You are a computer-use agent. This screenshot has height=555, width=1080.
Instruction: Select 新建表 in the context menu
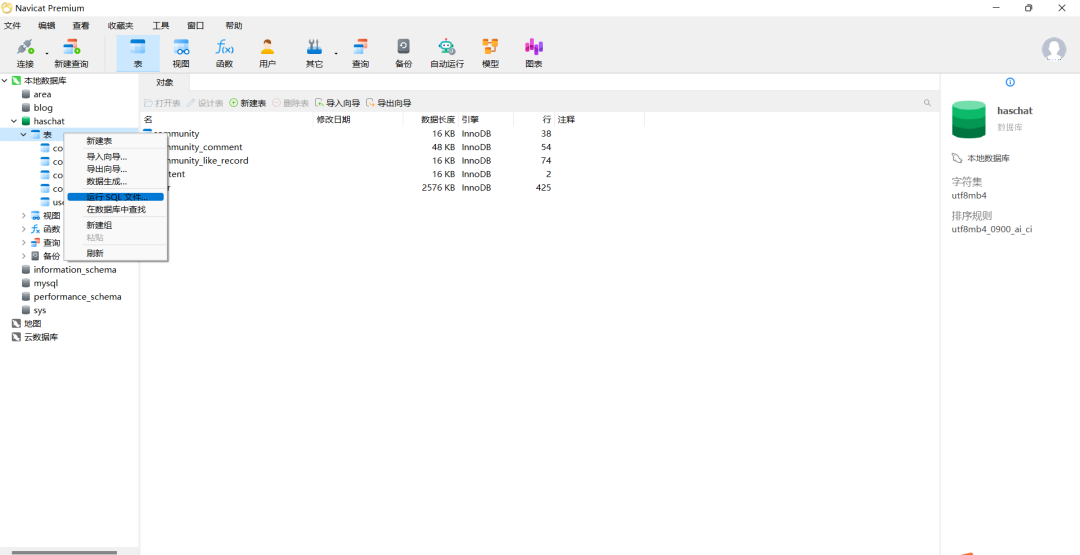(x=99, y=141)
